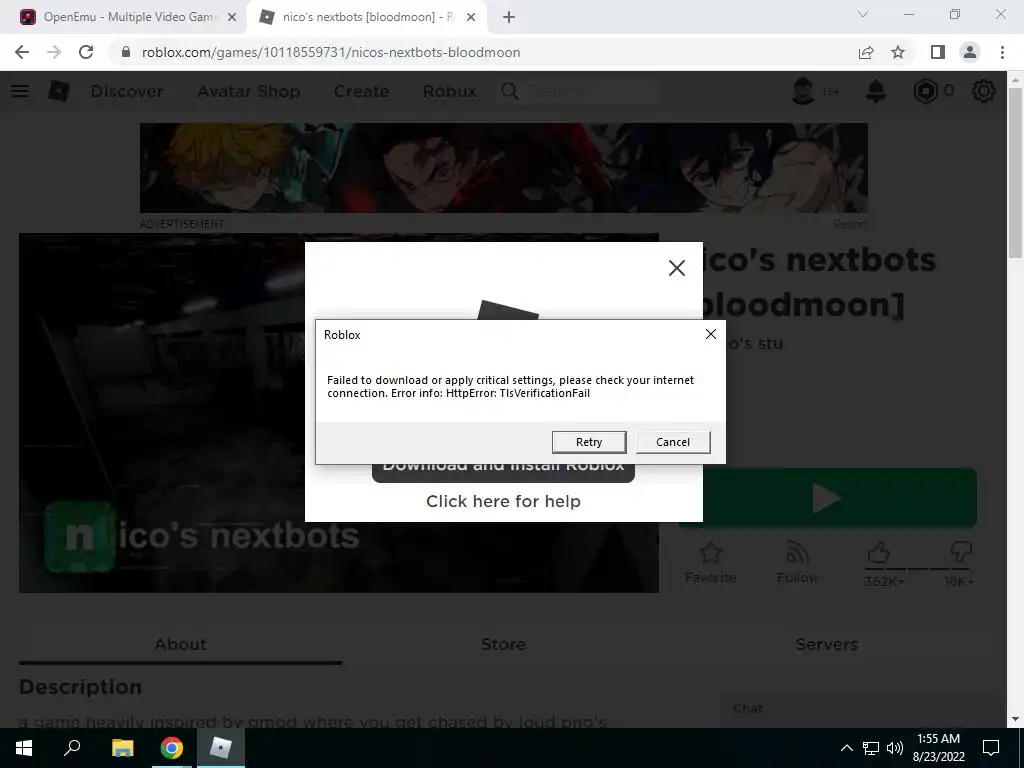This screenshot has height=768, width=1024.
Task: Click Cancel in the Roblox error dialog
Action: pyautogui.click(x=673, y=442)
